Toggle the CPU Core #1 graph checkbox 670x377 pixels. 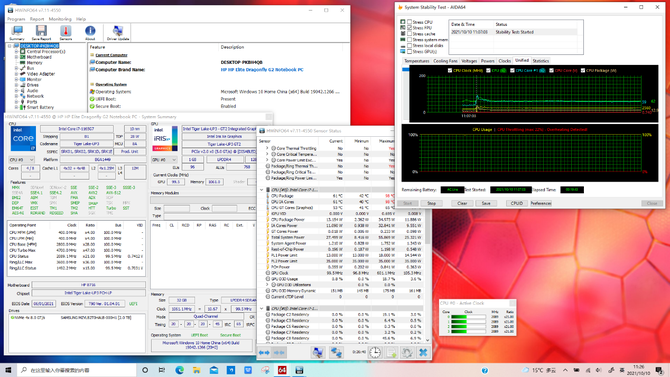[512, 71]
